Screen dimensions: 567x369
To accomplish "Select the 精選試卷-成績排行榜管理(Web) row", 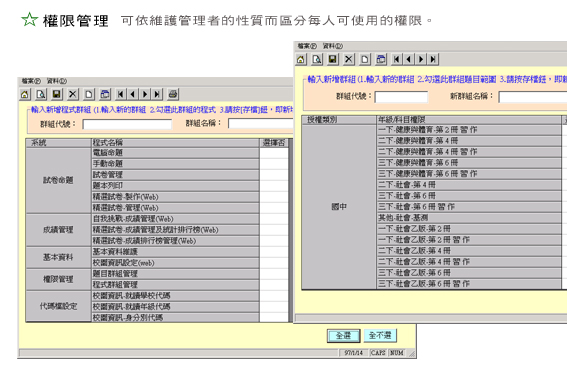I will tap(175, 241).
